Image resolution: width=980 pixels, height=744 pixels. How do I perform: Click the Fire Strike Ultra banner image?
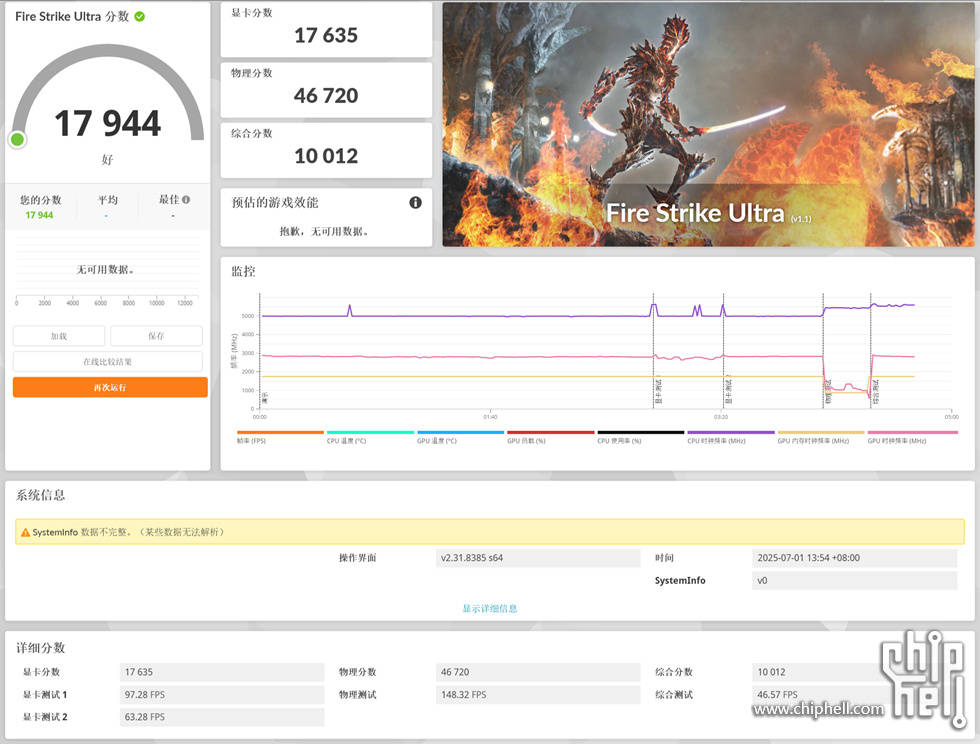708,124
